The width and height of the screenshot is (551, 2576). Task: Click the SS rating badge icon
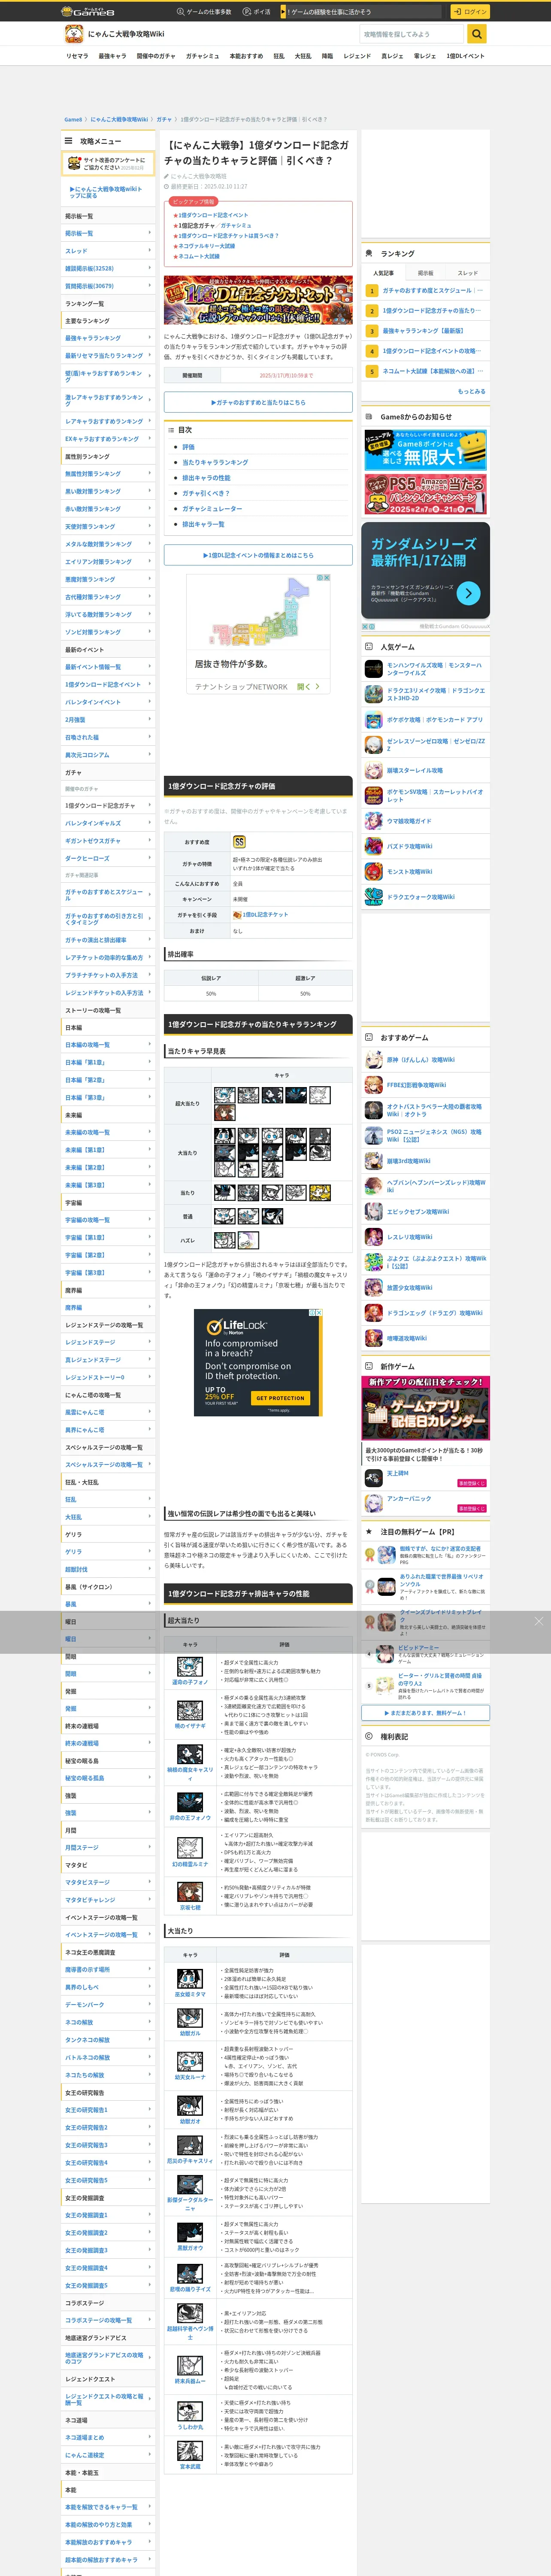coord(239,842)
